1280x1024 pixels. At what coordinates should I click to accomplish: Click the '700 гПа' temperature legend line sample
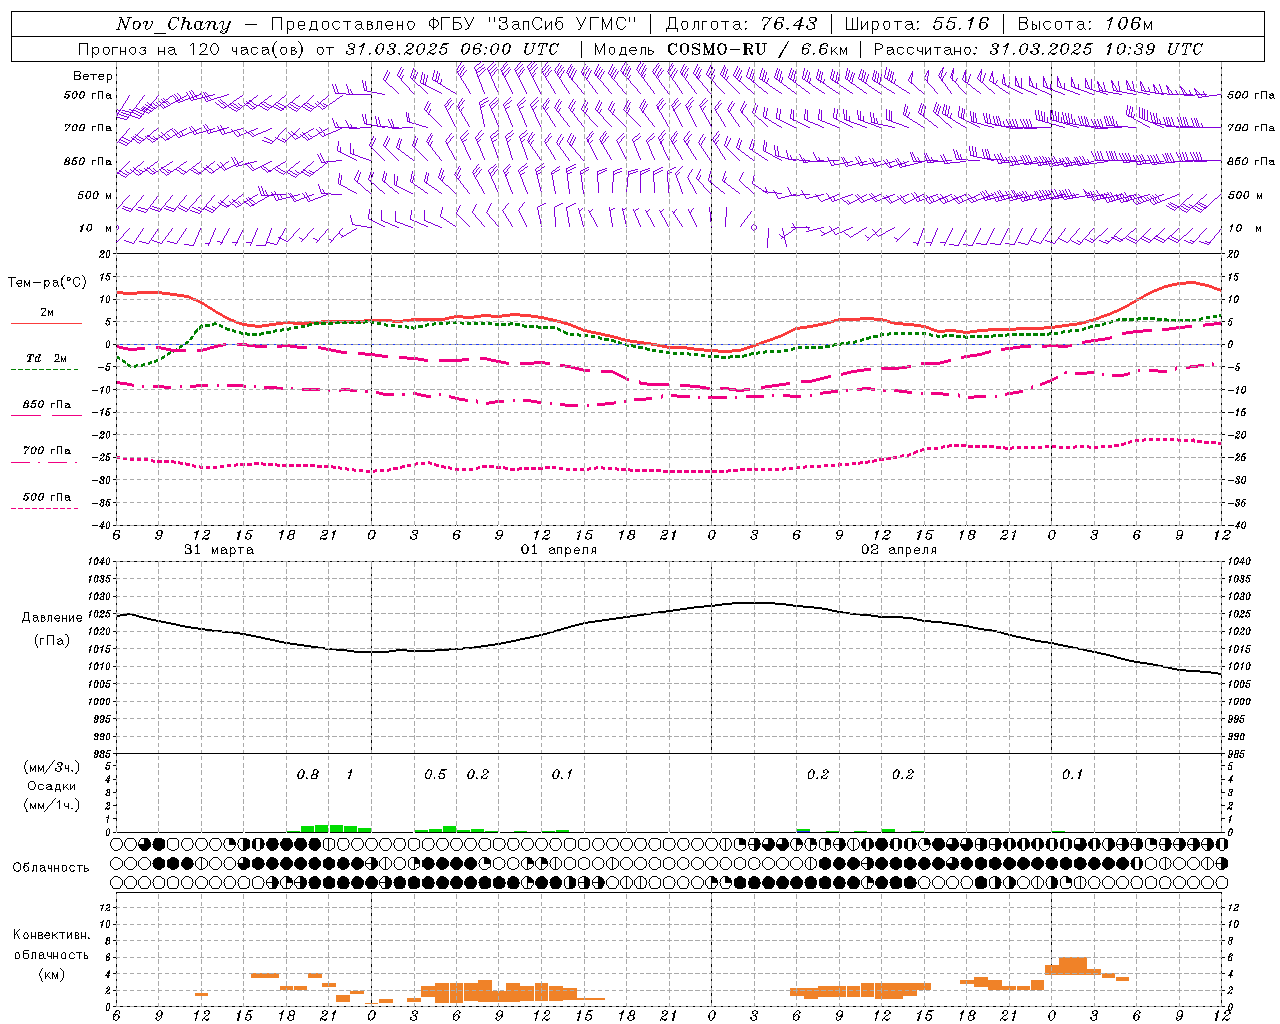coord(44,462)
